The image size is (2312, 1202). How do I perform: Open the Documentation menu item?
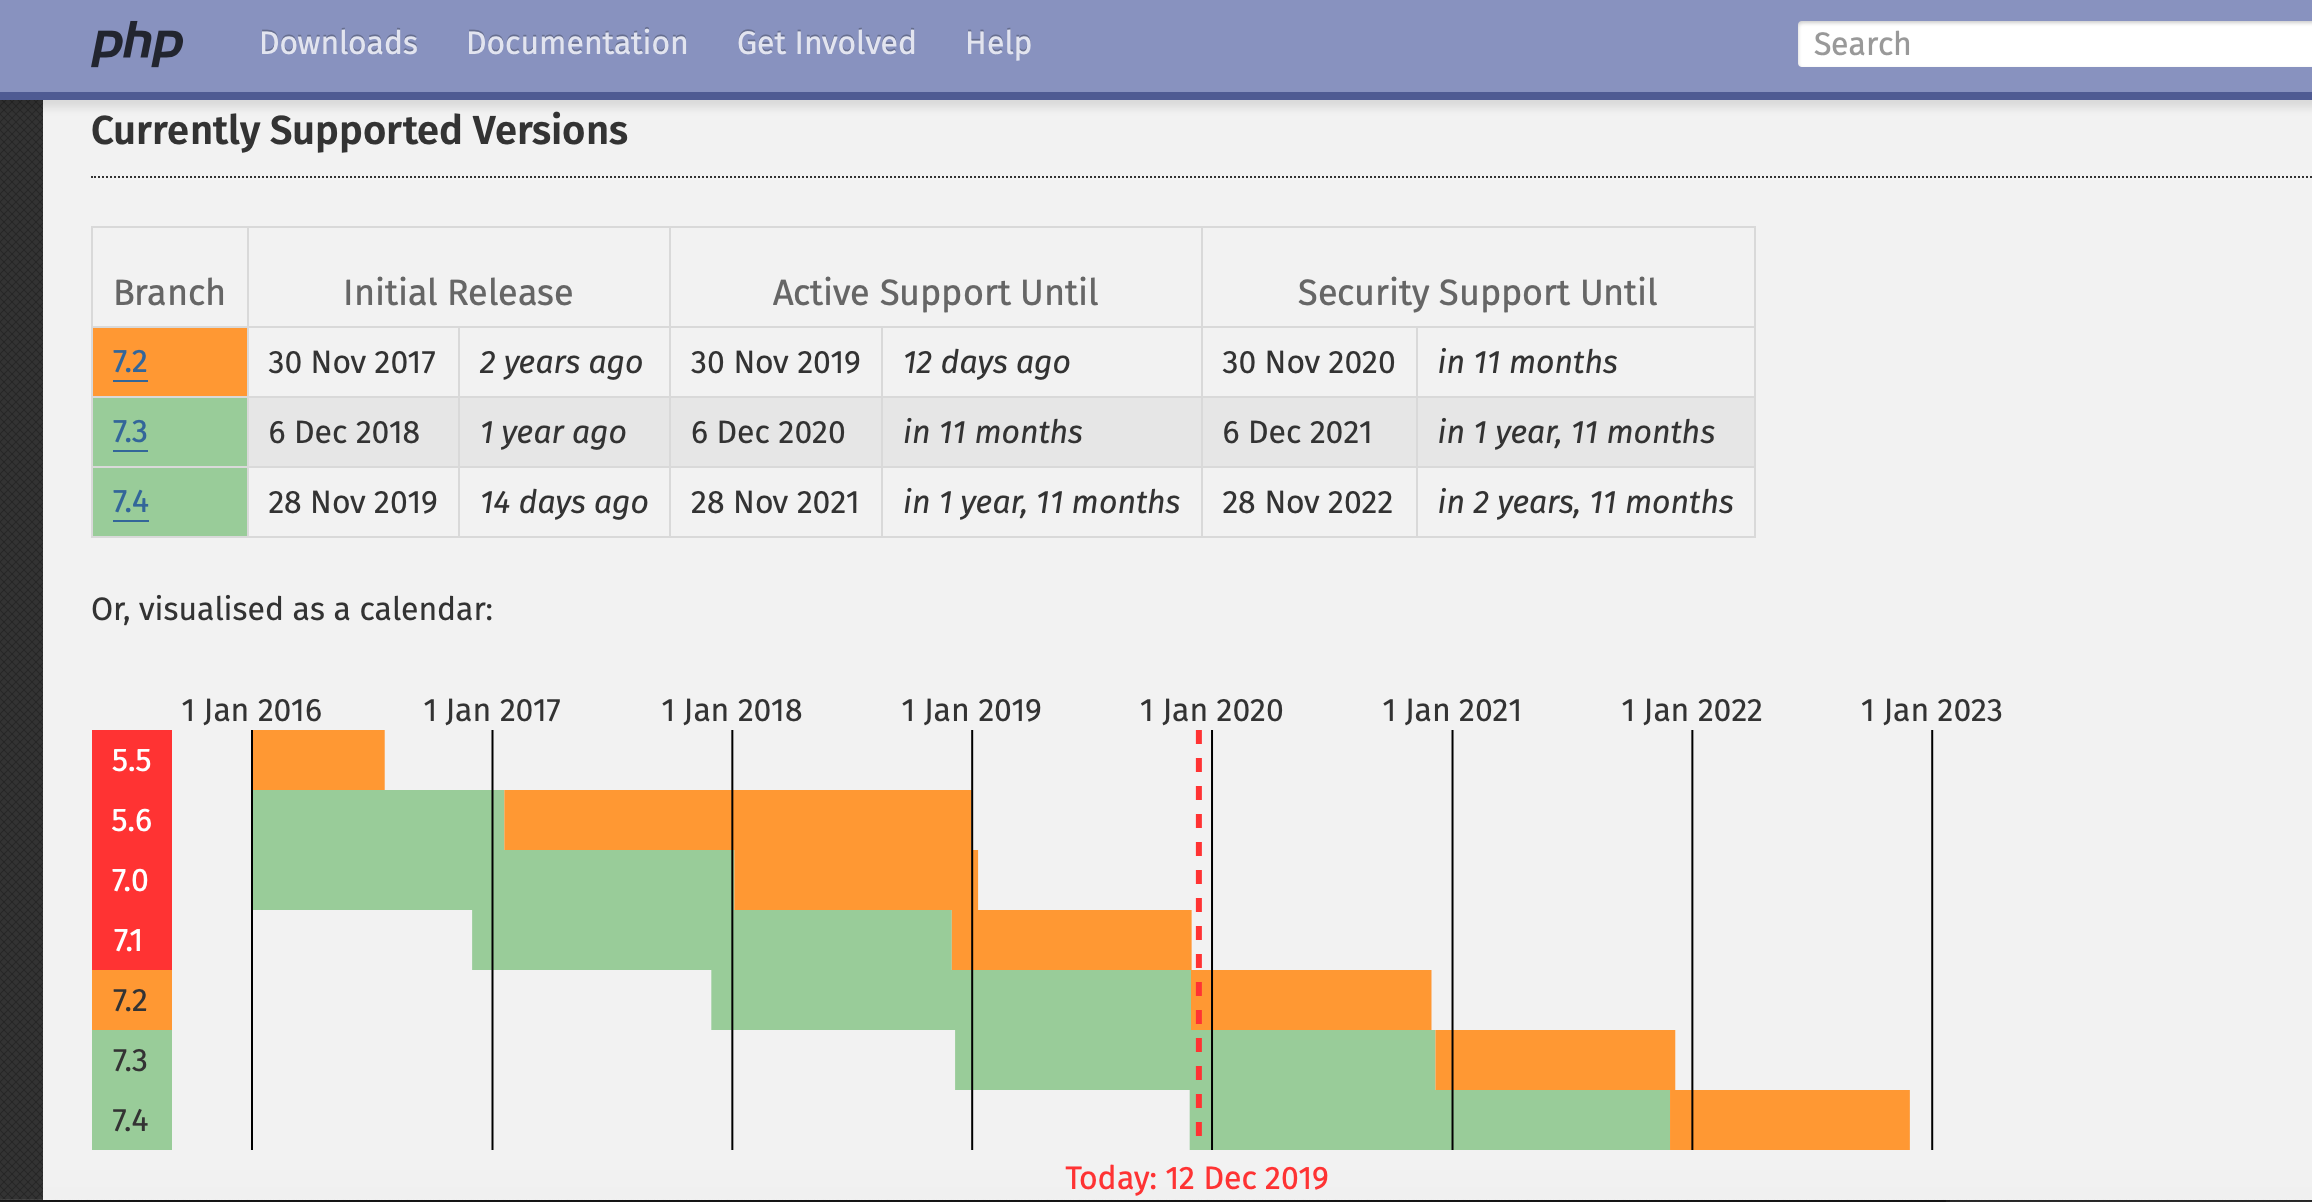click(x=577, y=43)
